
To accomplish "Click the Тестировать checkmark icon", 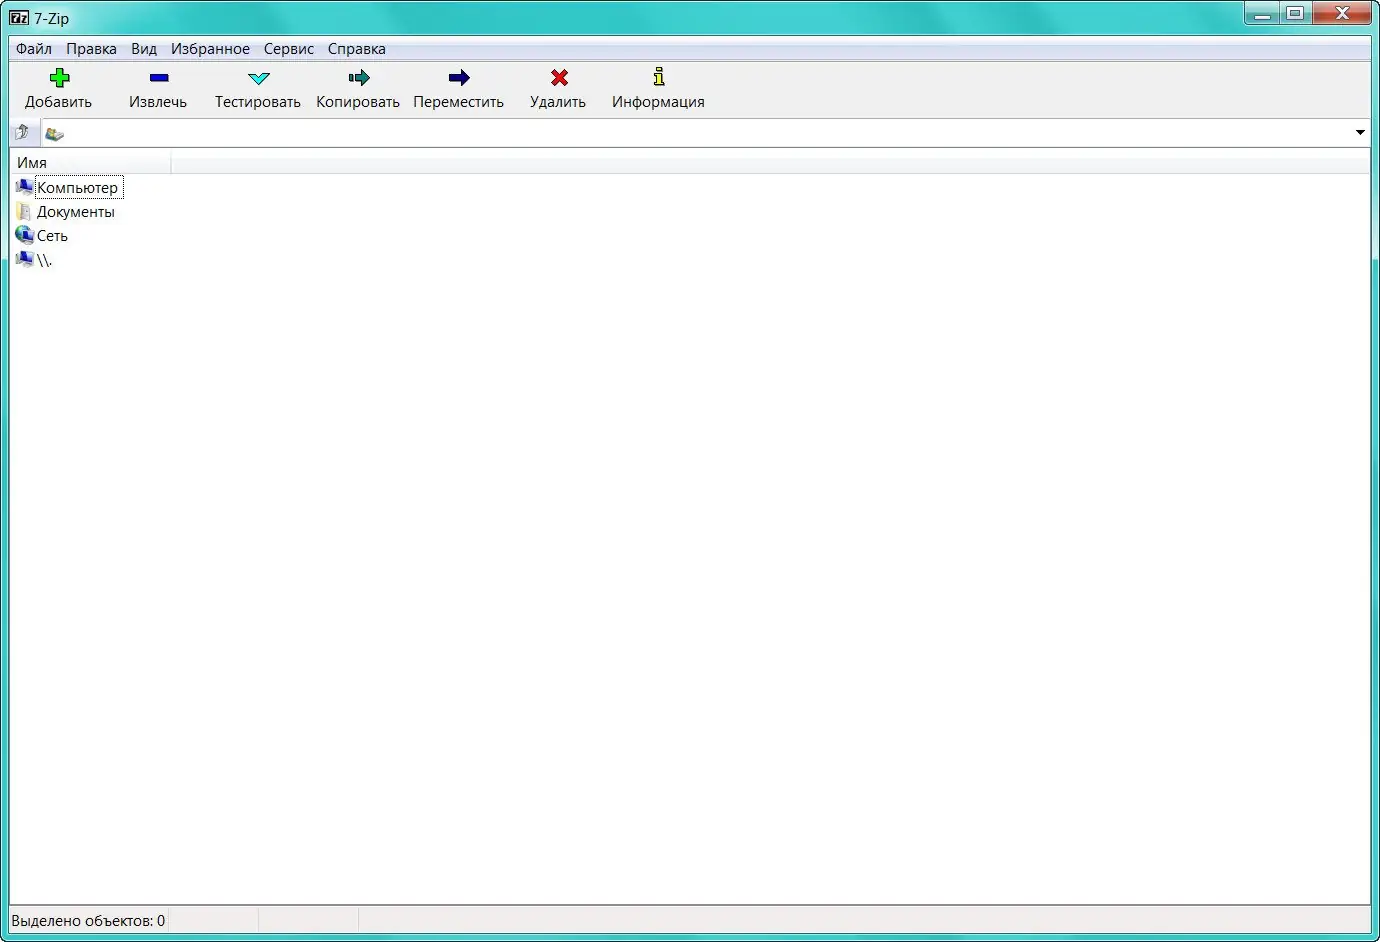I will point(259,78).
